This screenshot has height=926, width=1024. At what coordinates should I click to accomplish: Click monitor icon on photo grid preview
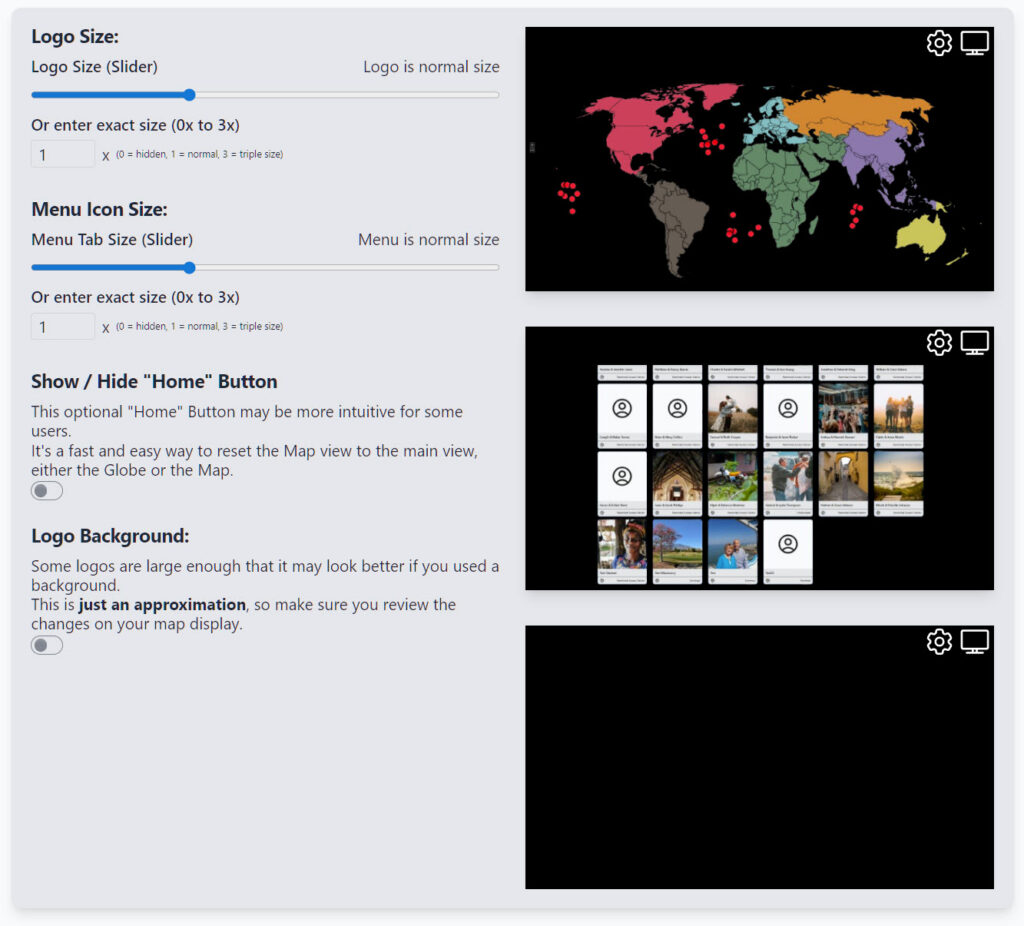pos(975,343)
